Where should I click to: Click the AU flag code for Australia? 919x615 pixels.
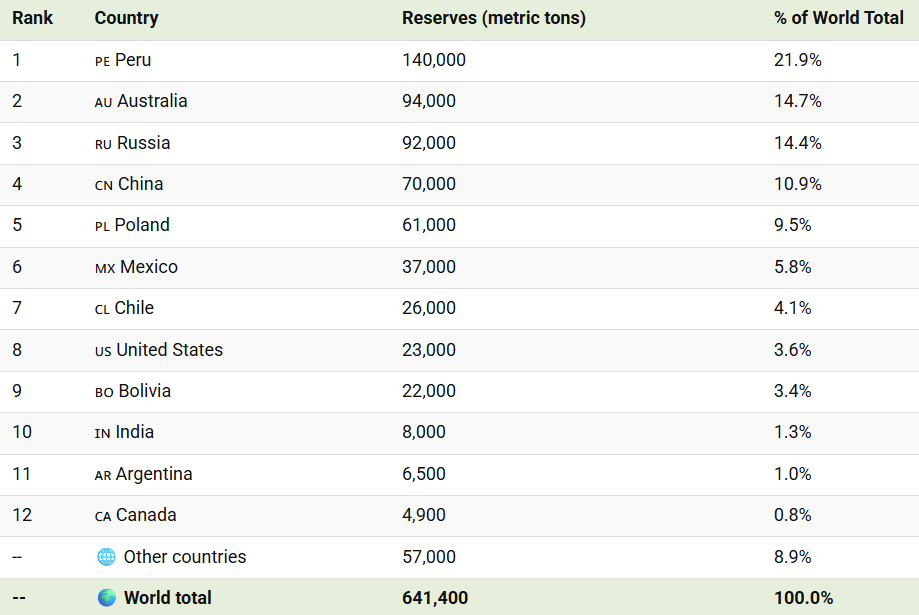coord(103,102)
